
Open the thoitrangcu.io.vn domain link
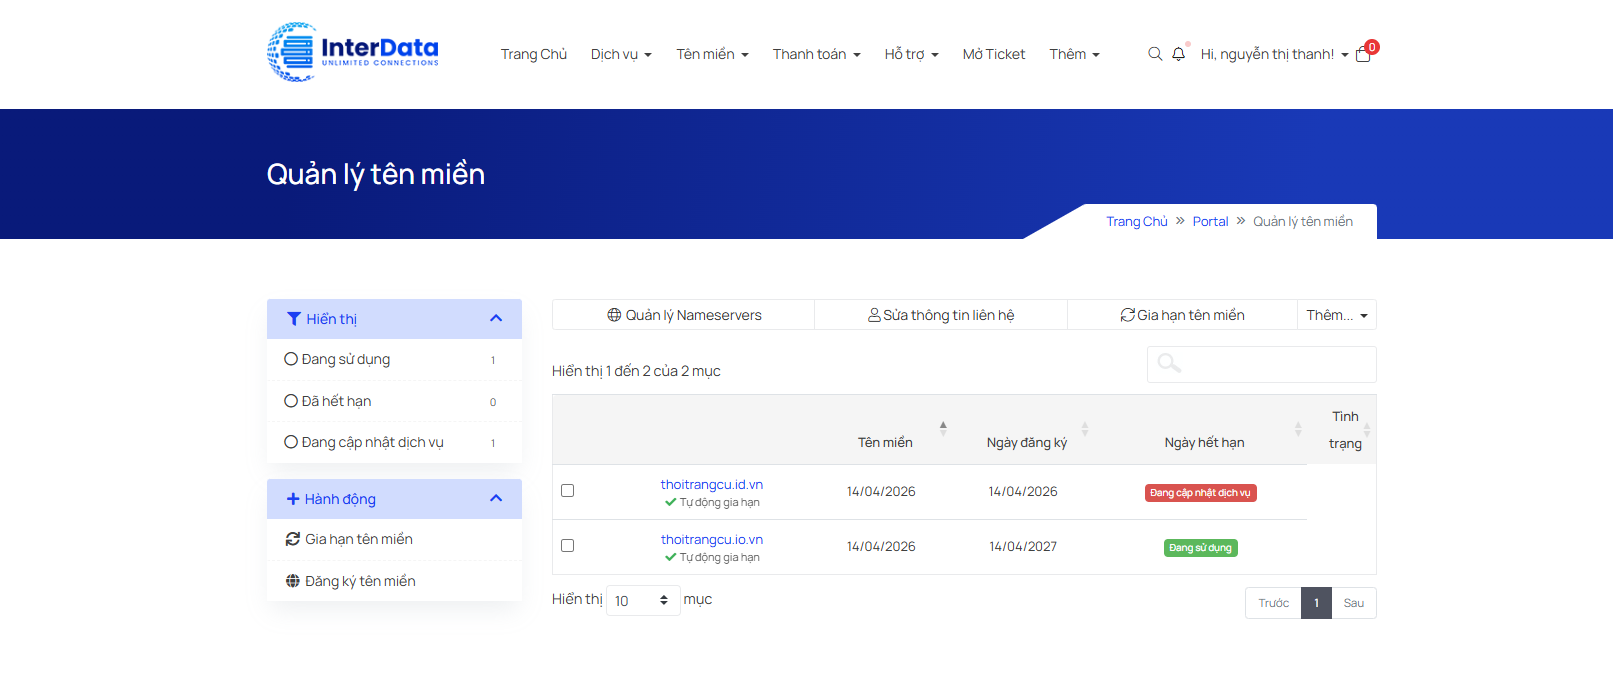(711, 539)
